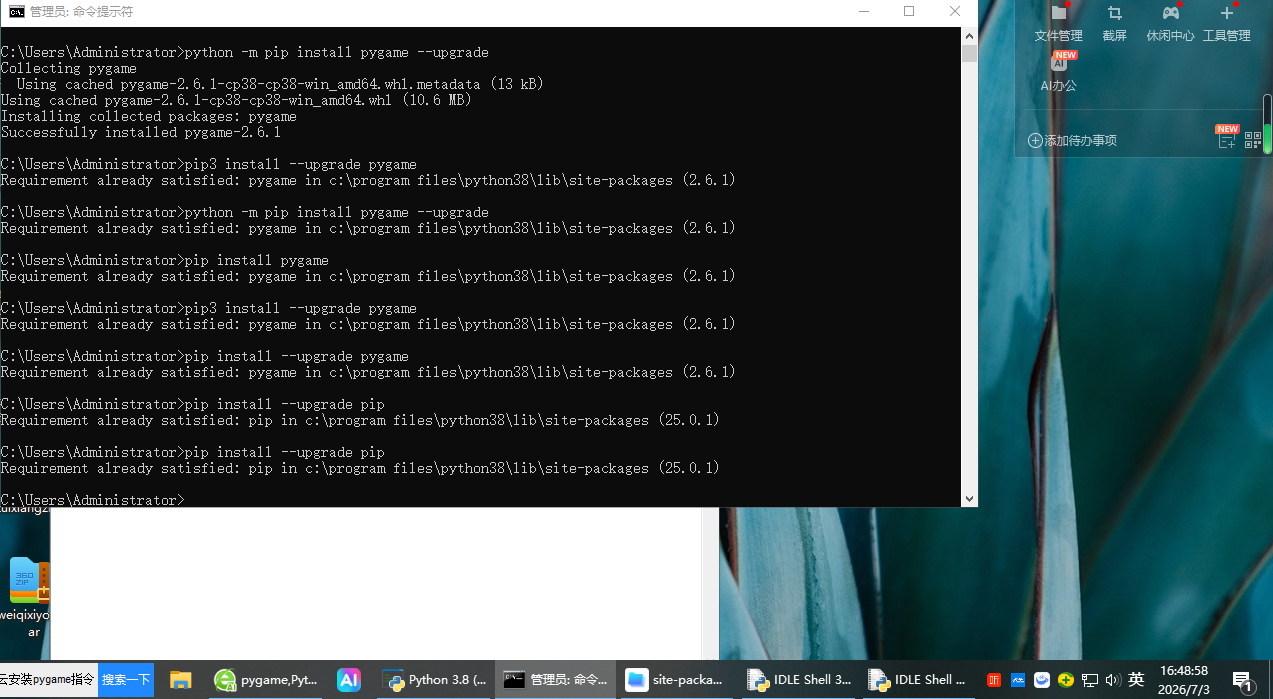This screenshot has height=699, width=1273.
Task: Open the notification center icon
Action: pyautogui.click(x=1243, y=680)
